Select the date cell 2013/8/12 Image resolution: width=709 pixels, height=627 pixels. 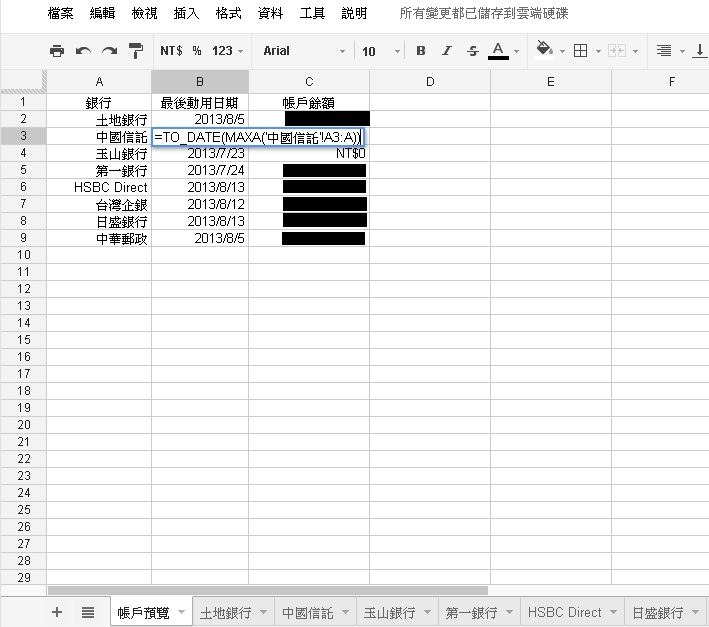point(200,204)
